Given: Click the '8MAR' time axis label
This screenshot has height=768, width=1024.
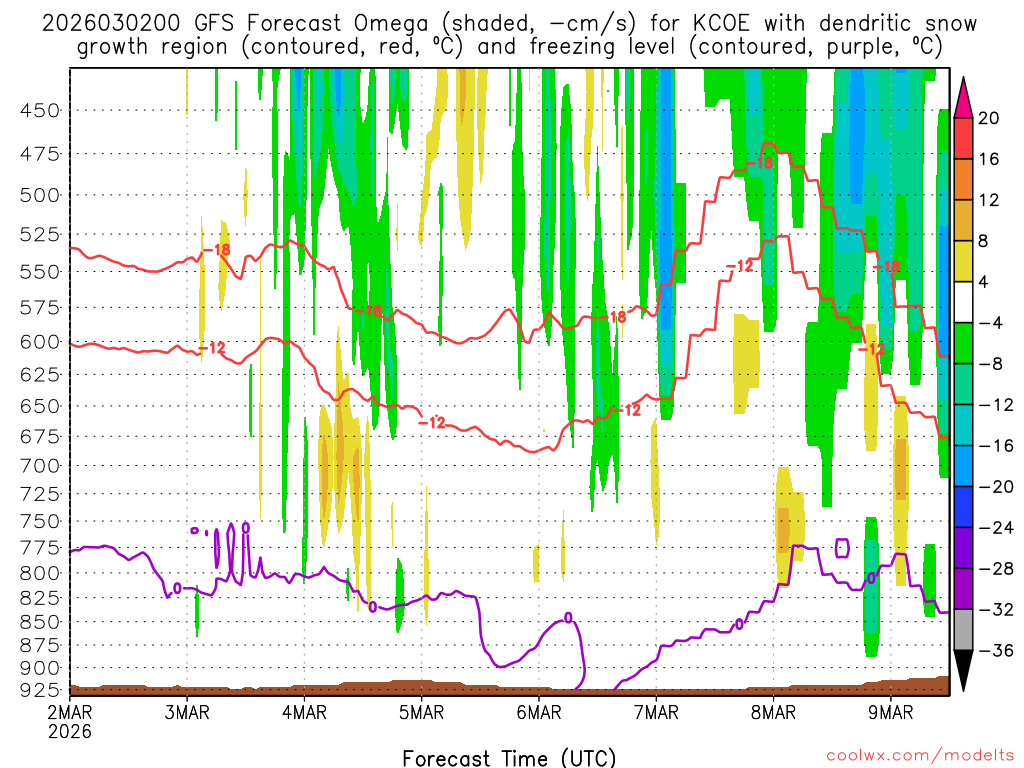Looking at the screenshot, I should tap(773, 712).
